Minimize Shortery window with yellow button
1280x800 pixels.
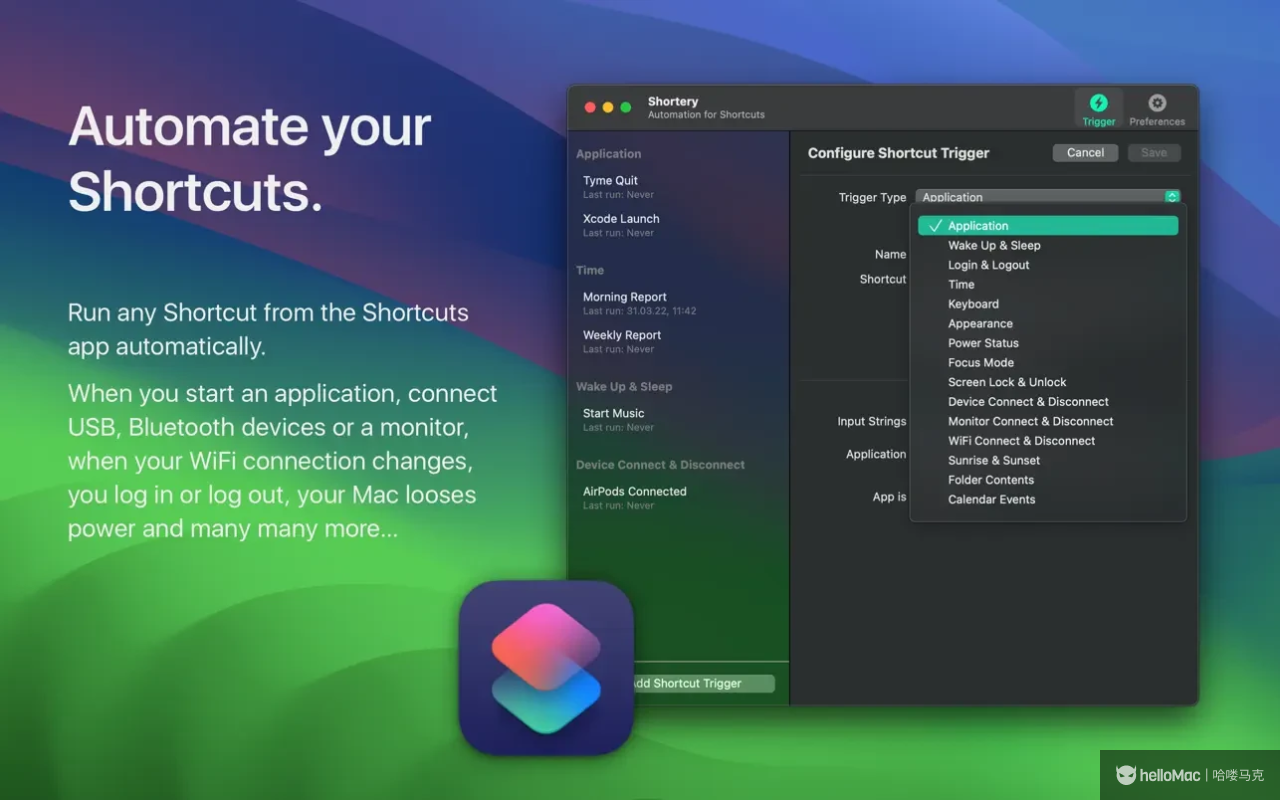(608, 107)
